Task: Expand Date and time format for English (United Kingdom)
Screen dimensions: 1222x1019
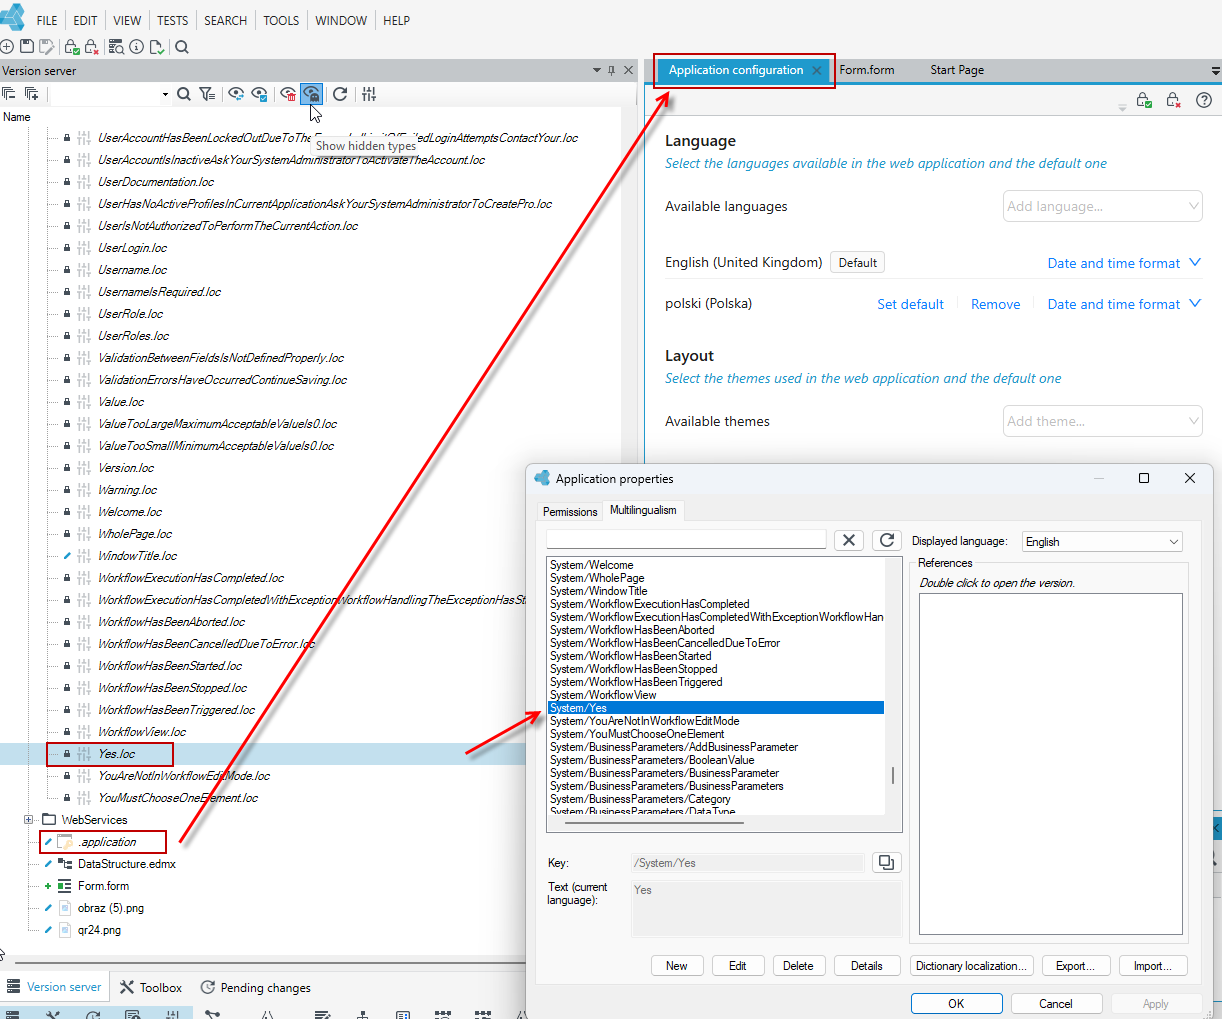Action: [x=1124, y=263]
